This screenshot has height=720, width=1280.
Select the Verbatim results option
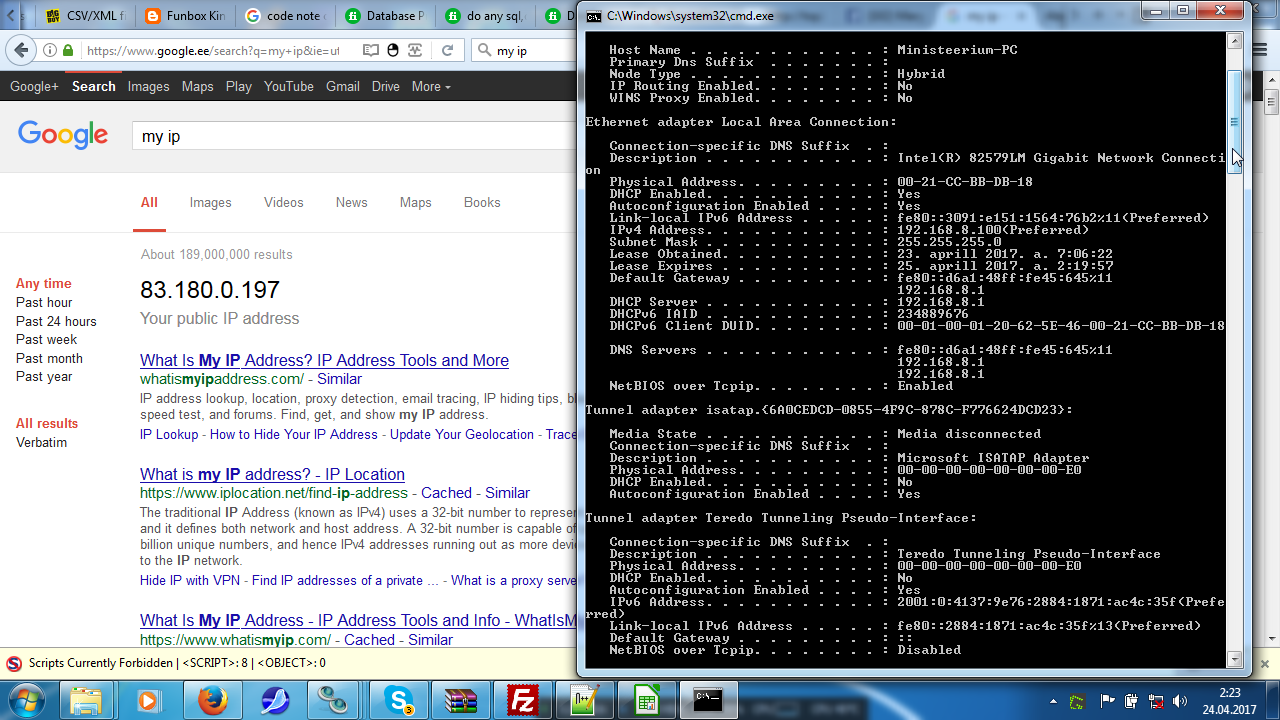tap(41, 442)
